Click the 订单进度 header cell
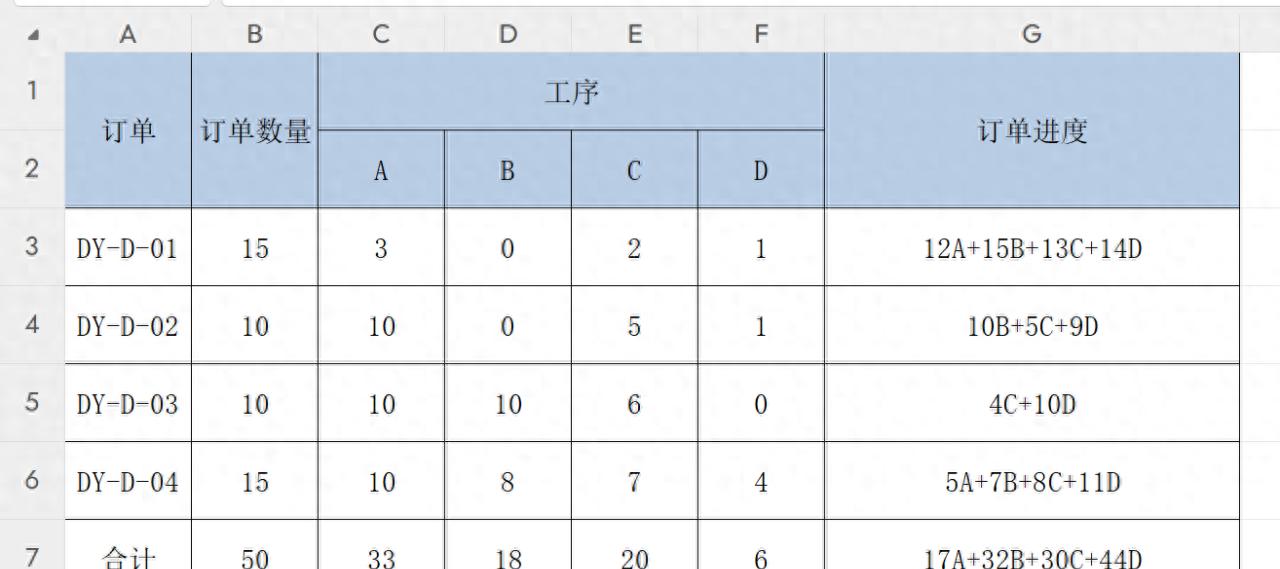 pos(1032,130)
